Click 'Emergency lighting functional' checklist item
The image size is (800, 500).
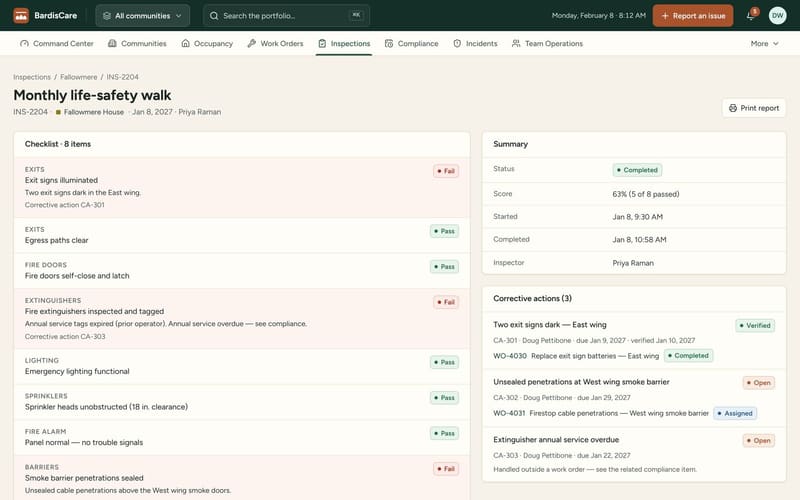pos(242,366)
